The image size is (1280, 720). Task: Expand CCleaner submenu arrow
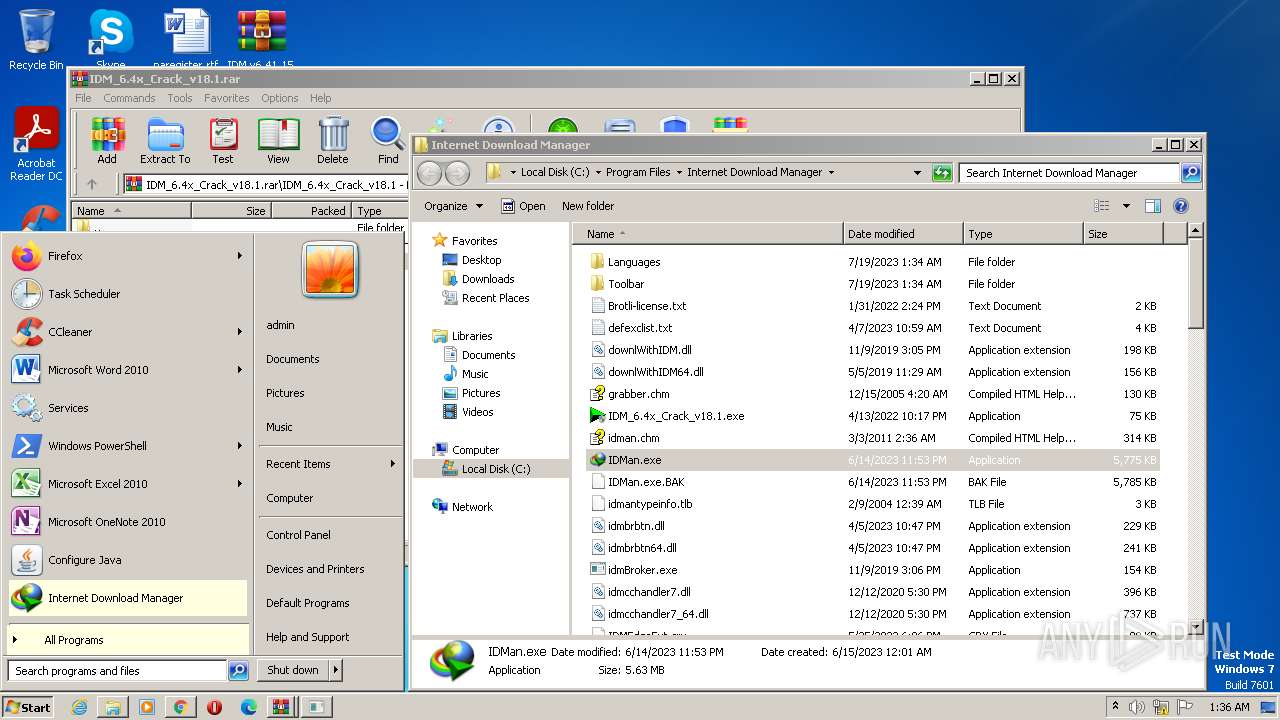pyautogui.click(x=240, y=332)
